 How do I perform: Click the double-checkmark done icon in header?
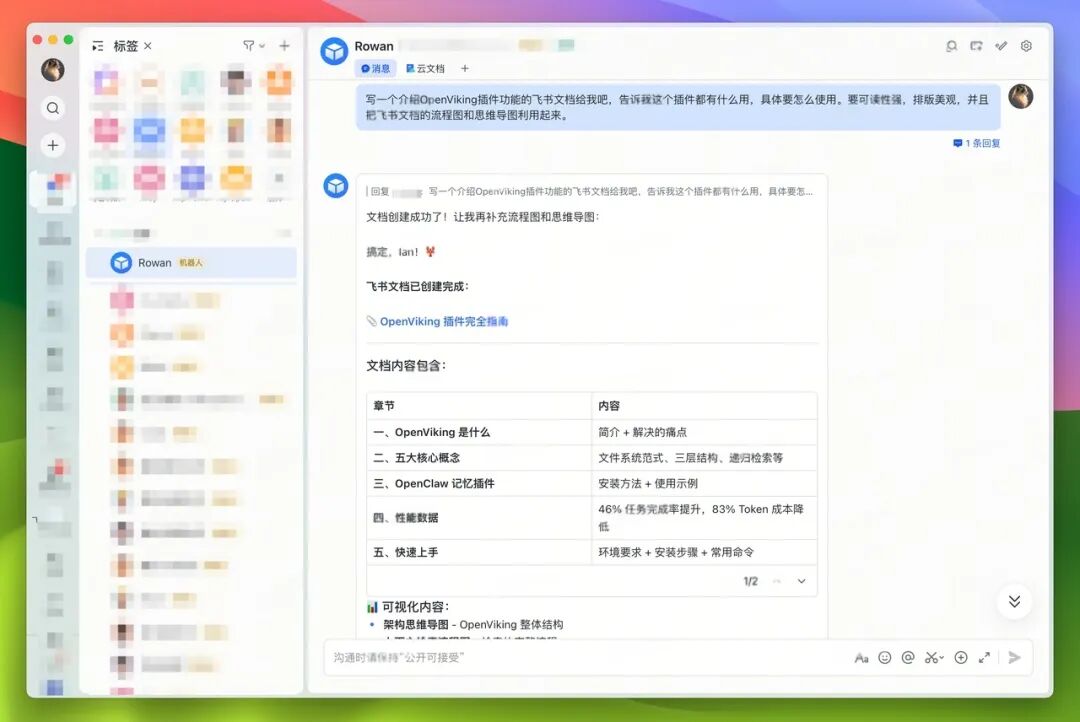(x=1001, y=46)
